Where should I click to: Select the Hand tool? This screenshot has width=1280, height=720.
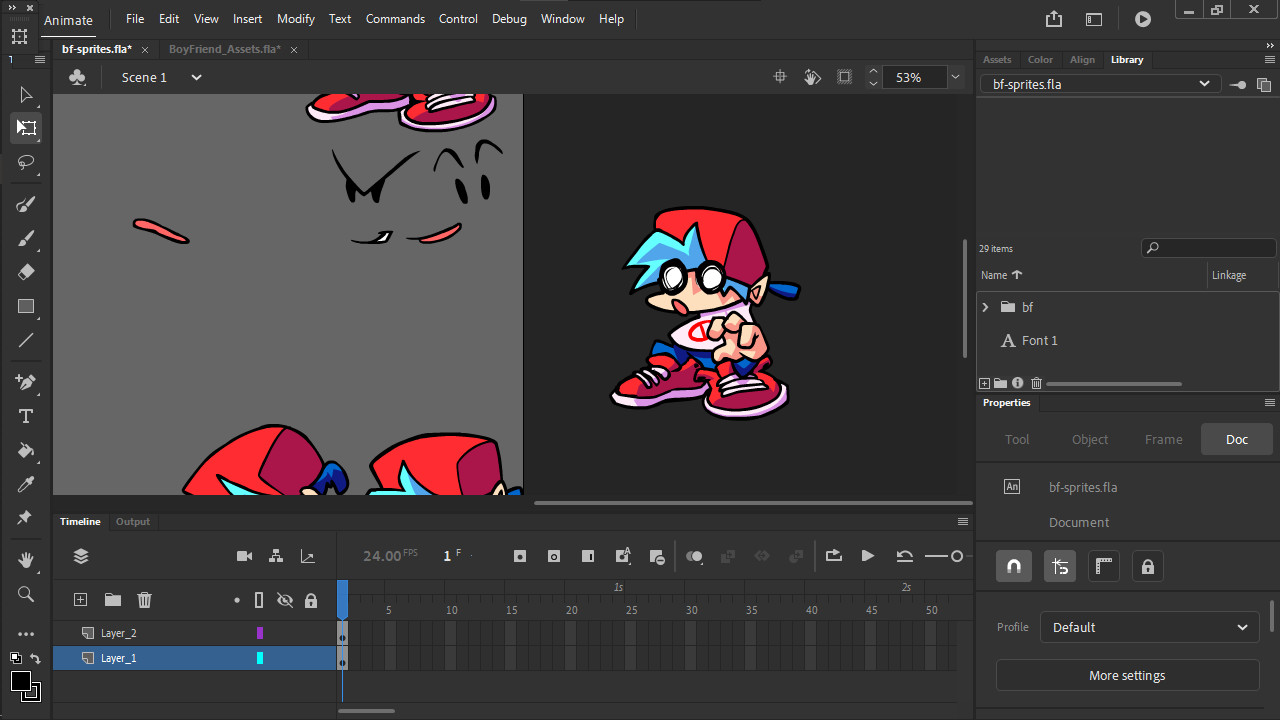pyautogui.click(x=26, y=560)
